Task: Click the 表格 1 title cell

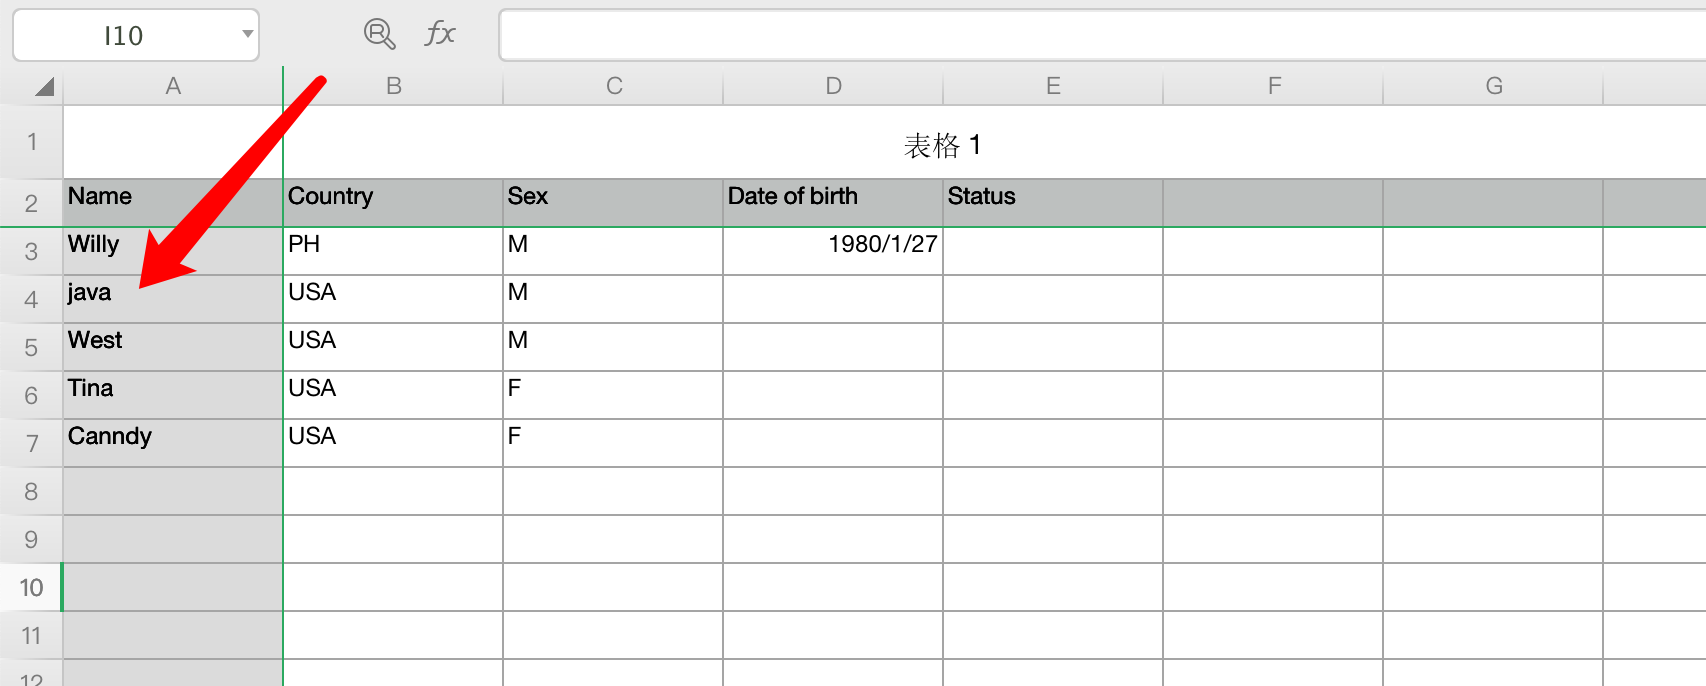Action: pos(940,143)
